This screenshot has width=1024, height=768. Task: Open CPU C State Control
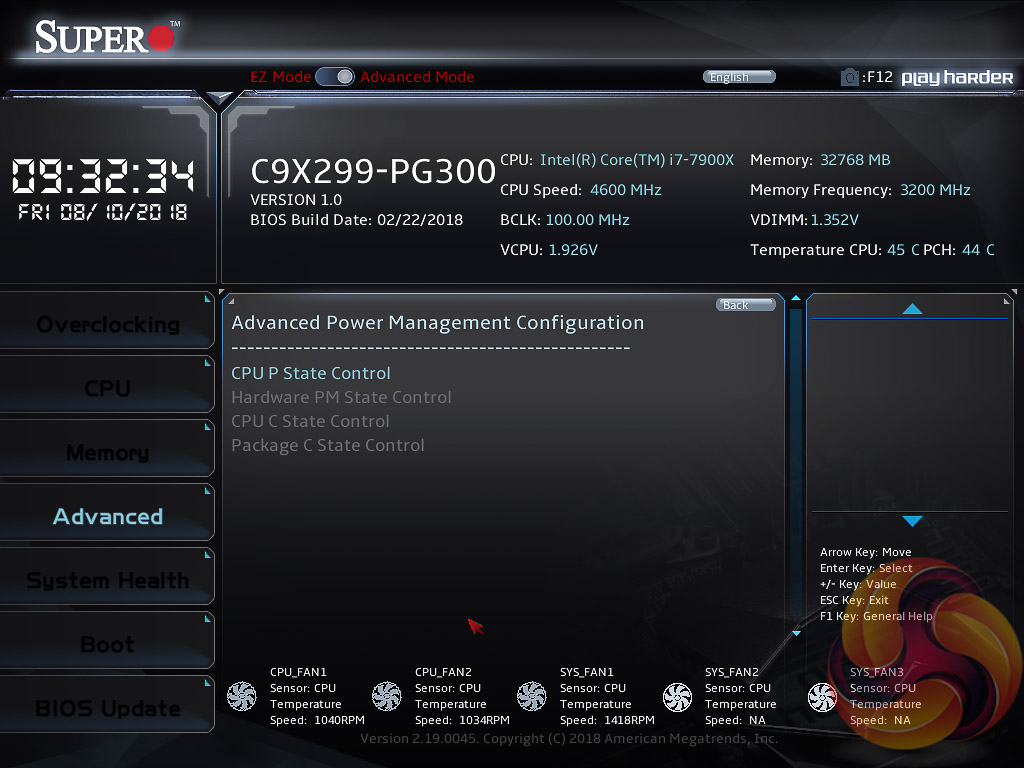click(x=310, y=421)
